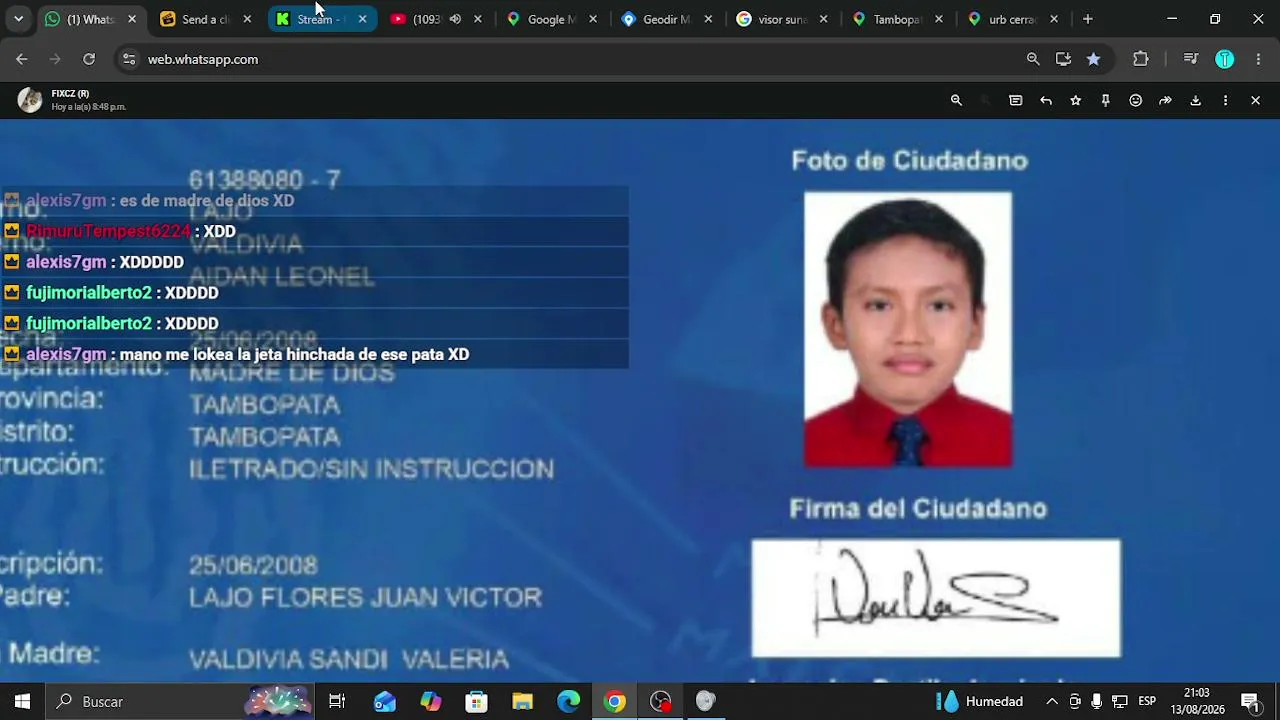This screenshot has width=1280, height=720.
Task: Open the Chrome profile avatar
Action: (x=1224, y=59)
